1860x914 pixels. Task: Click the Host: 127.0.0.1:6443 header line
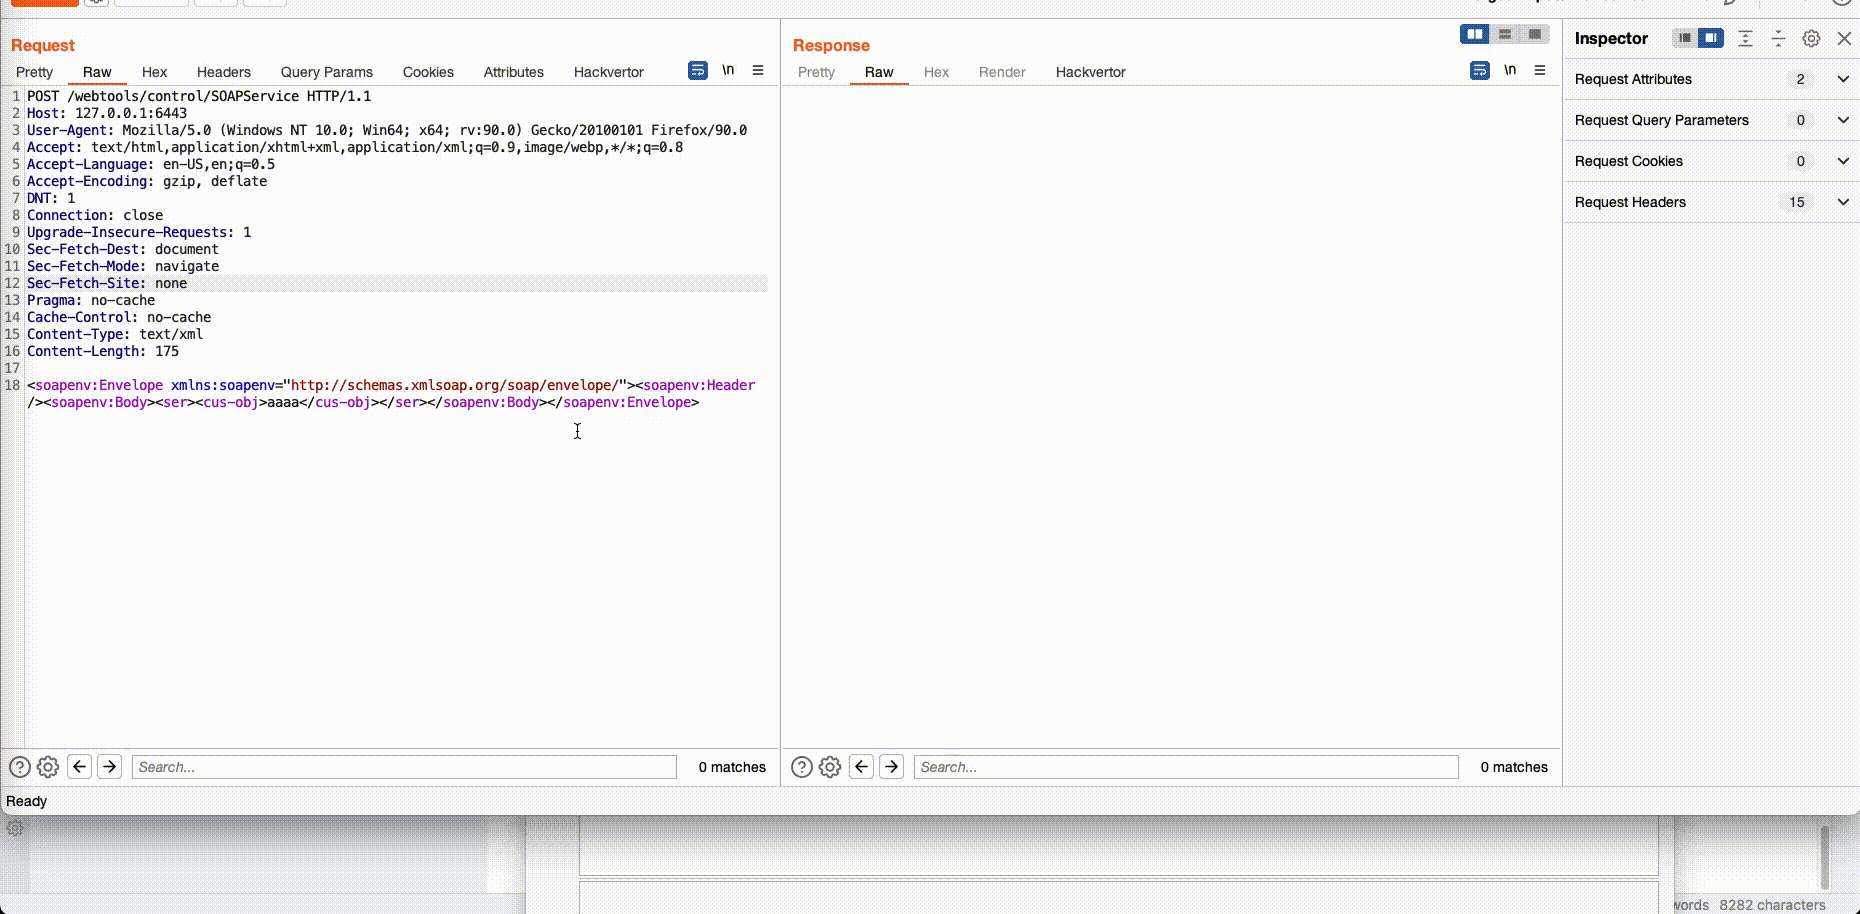point(107,113)
